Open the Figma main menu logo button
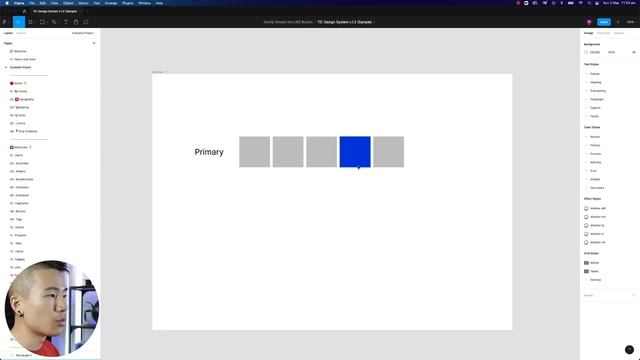Image resolution: width=640 pixels, height=360 pixels. tap(5, 22)
